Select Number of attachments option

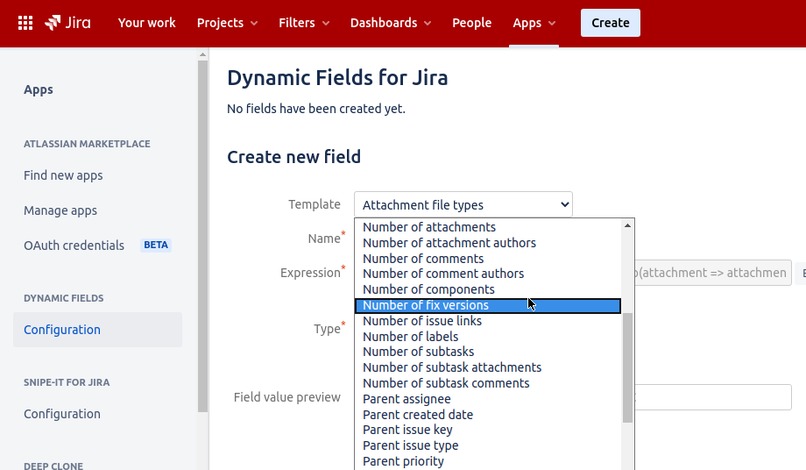point(488,227)
